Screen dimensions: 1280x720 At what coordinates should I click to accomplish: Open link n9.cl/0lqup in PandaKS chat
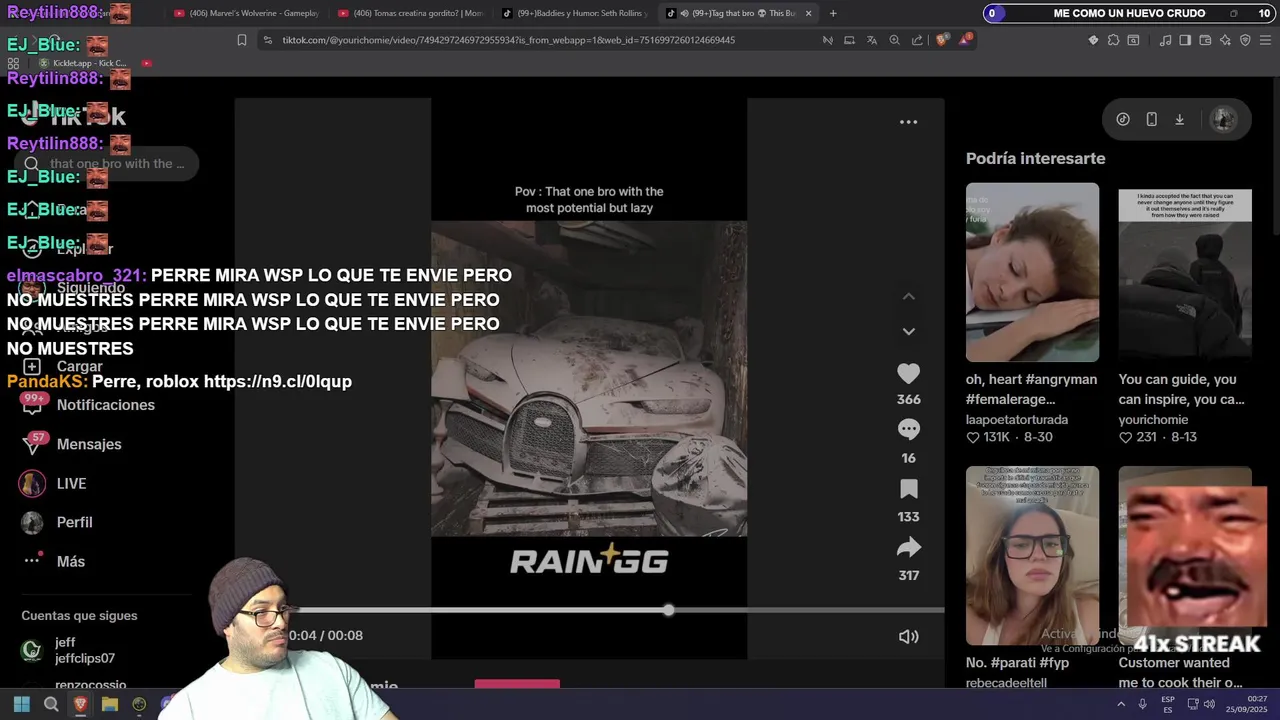(x=278, y=381)
